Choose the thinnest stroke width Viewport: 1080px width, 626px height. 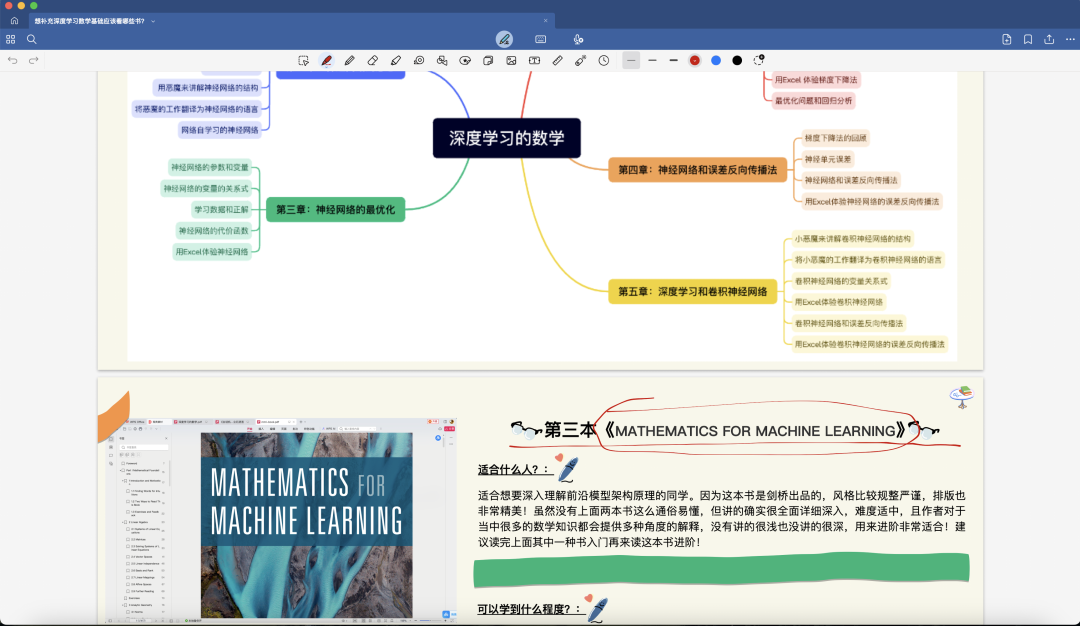pos(631,61)
